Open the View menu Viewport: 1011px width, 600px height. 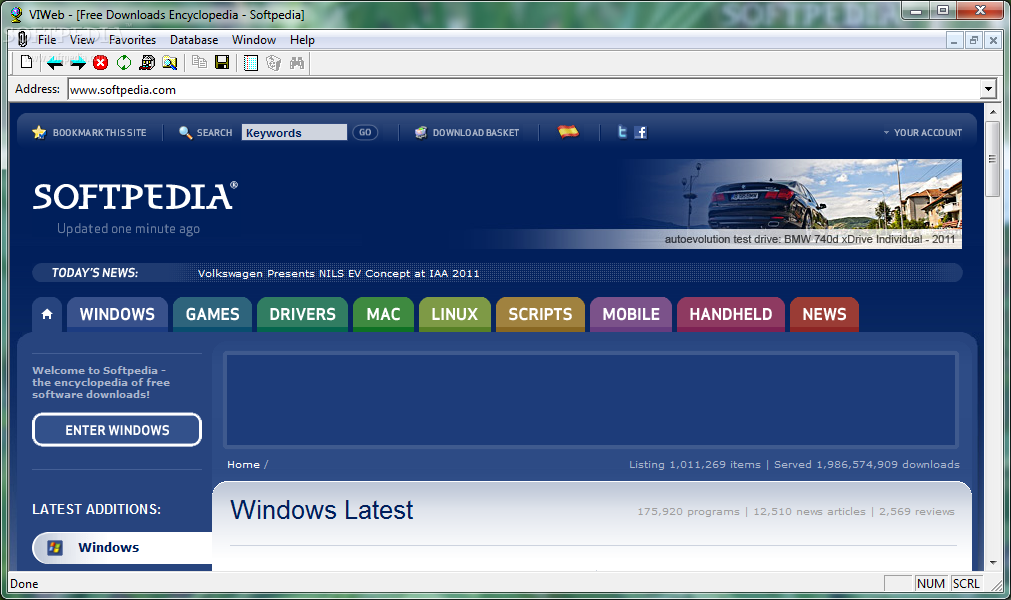coord(83,40)
